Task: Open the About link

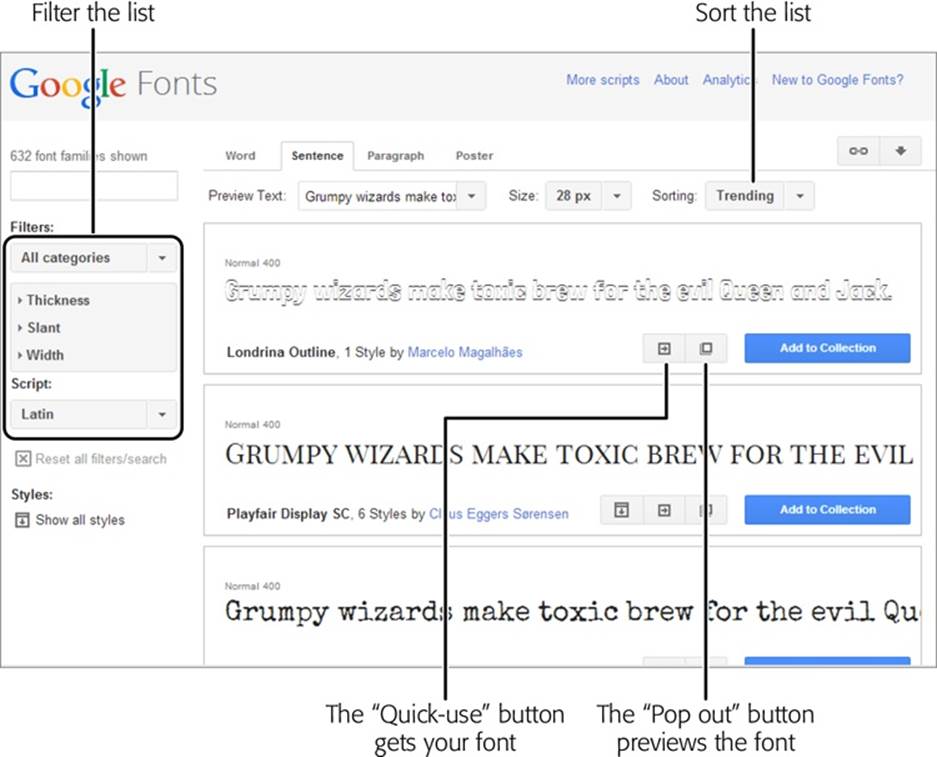Action: [671, 80]
